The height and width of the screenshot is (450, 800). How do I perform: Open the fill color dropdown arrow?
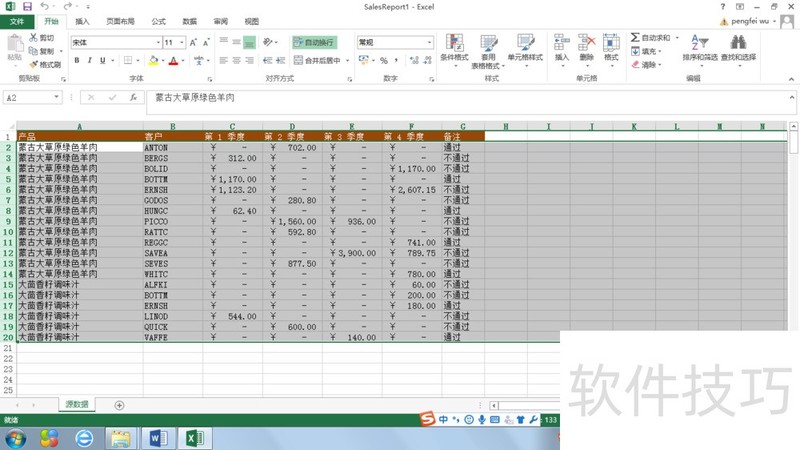click(163, 61)
